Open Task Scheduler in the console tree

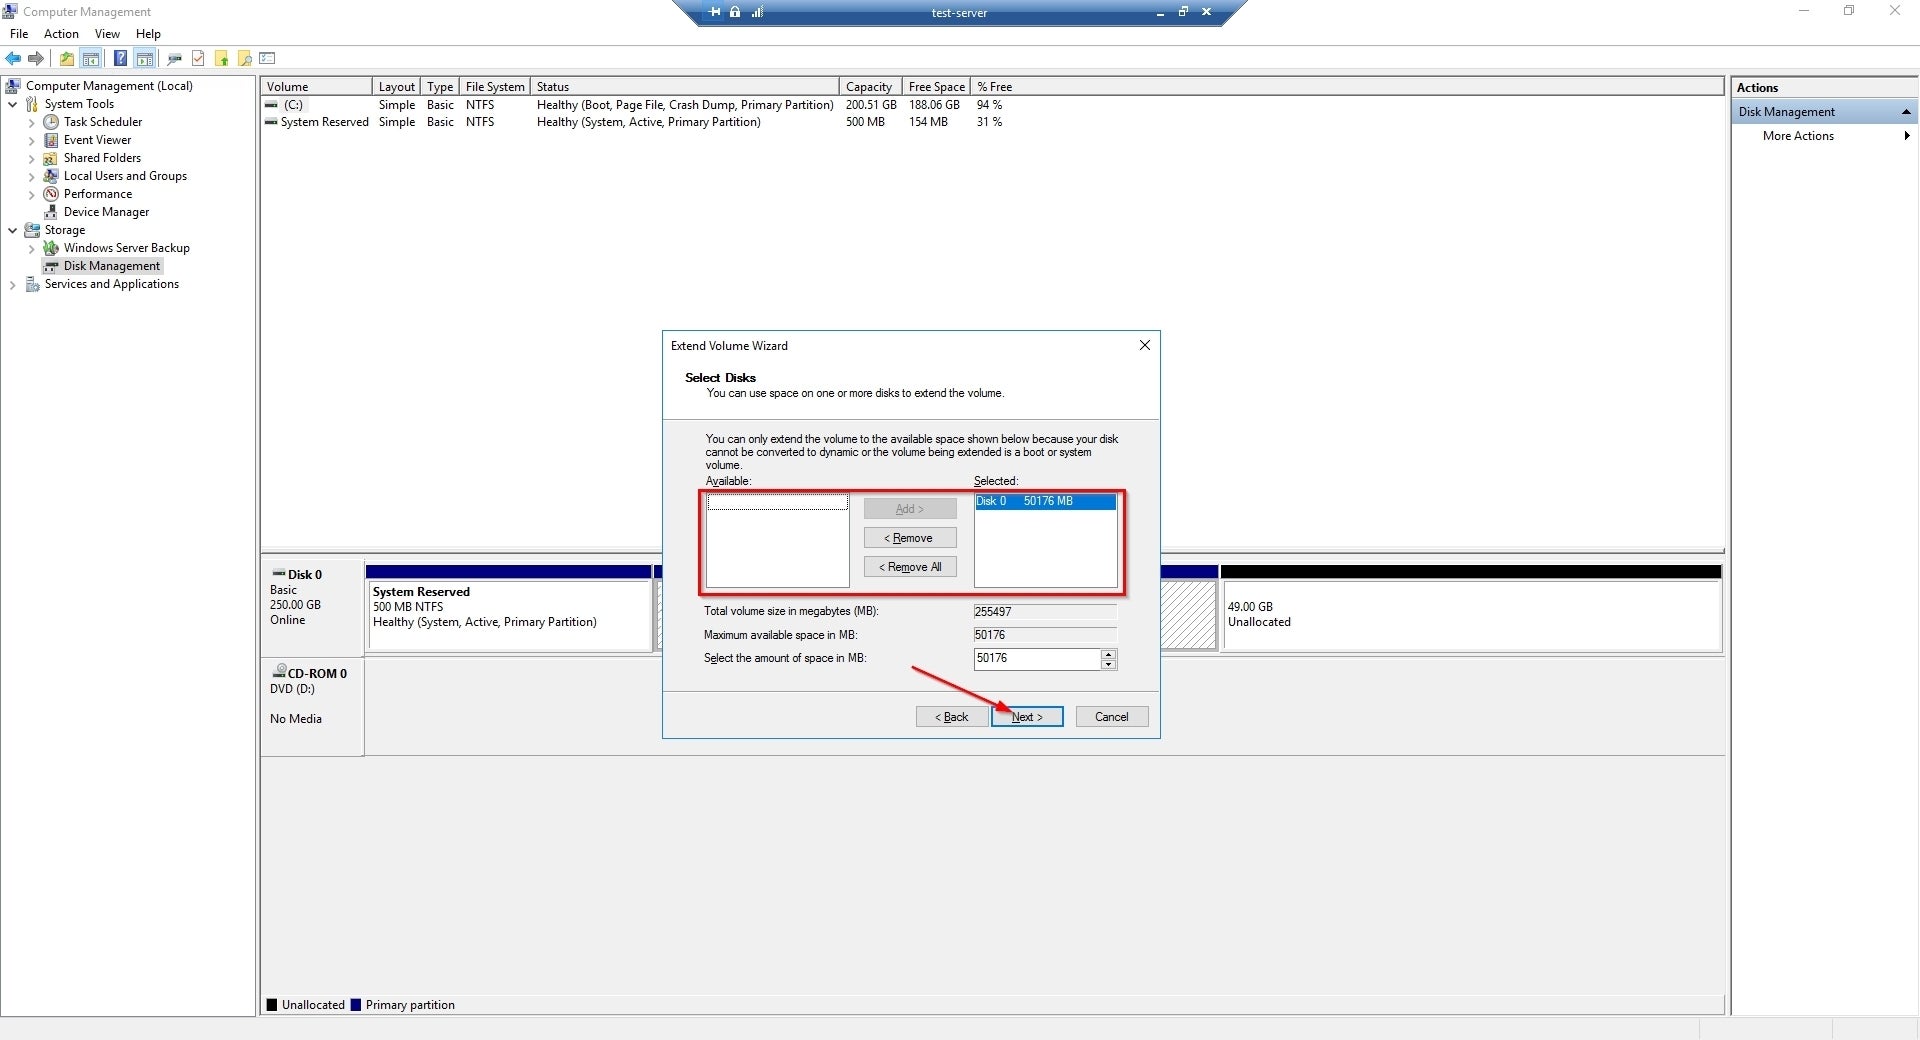102,122
